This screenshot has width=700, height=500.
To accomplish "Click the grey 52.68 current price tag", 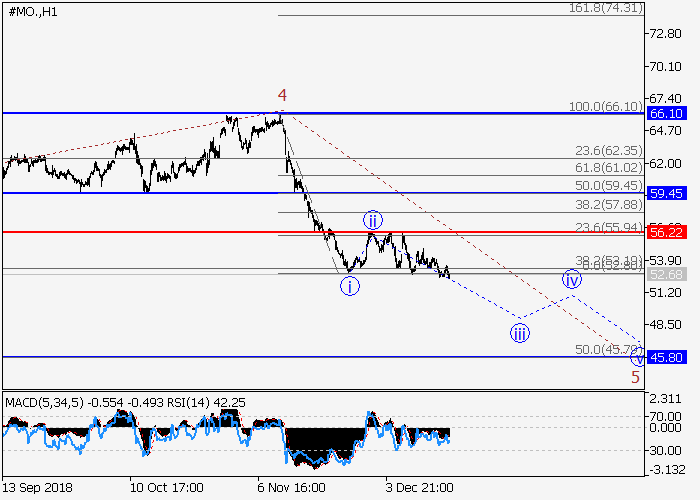I will pos(665,275).
